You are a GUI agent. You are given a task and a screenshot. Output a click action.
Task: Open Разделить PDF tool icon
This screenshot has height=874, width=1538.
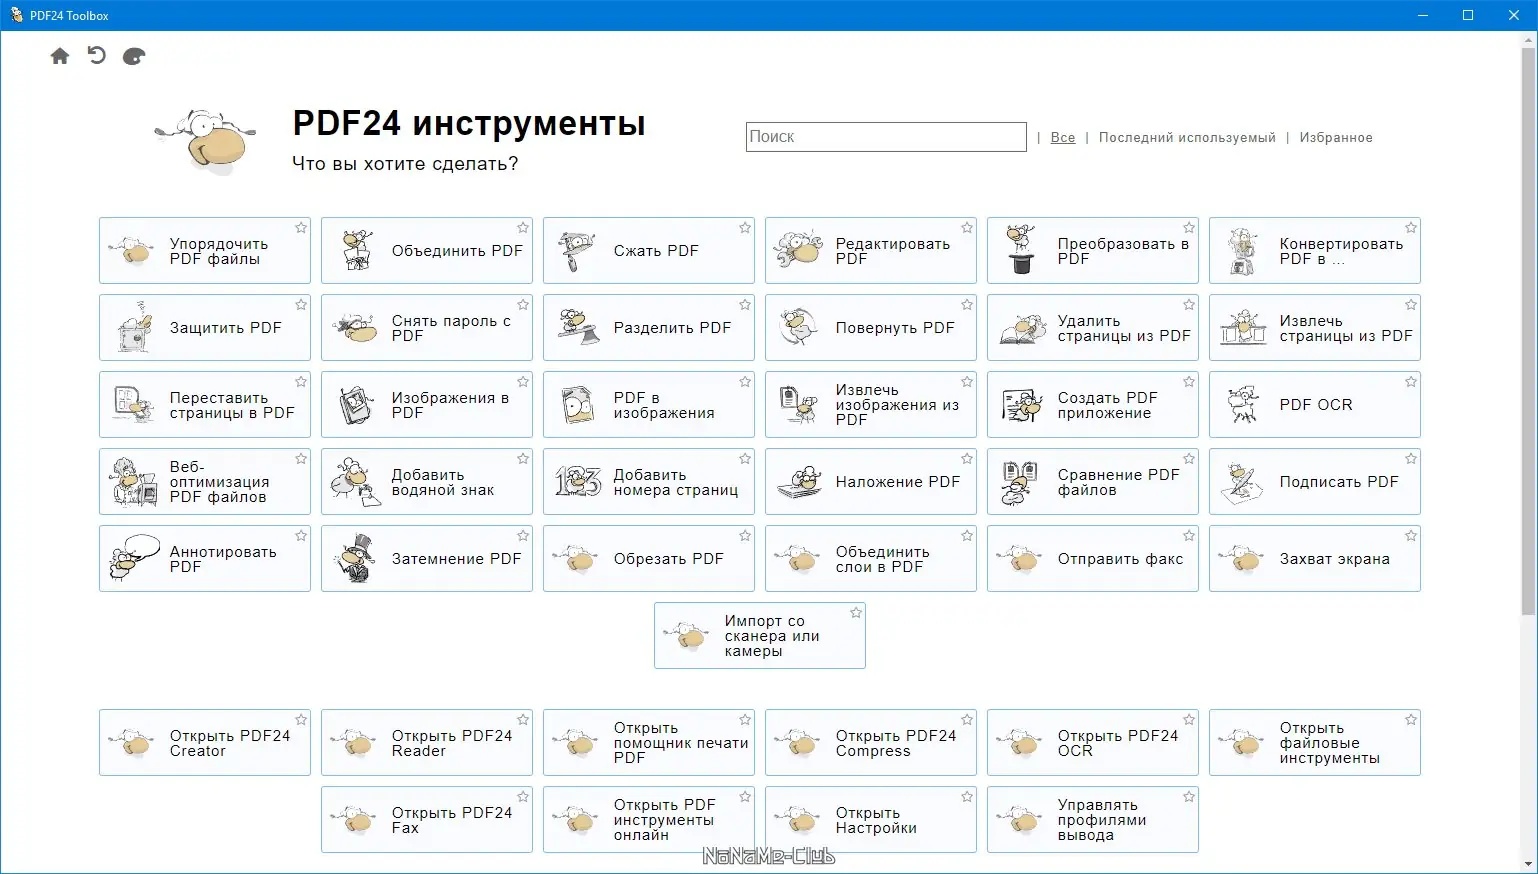coord(578,328)
